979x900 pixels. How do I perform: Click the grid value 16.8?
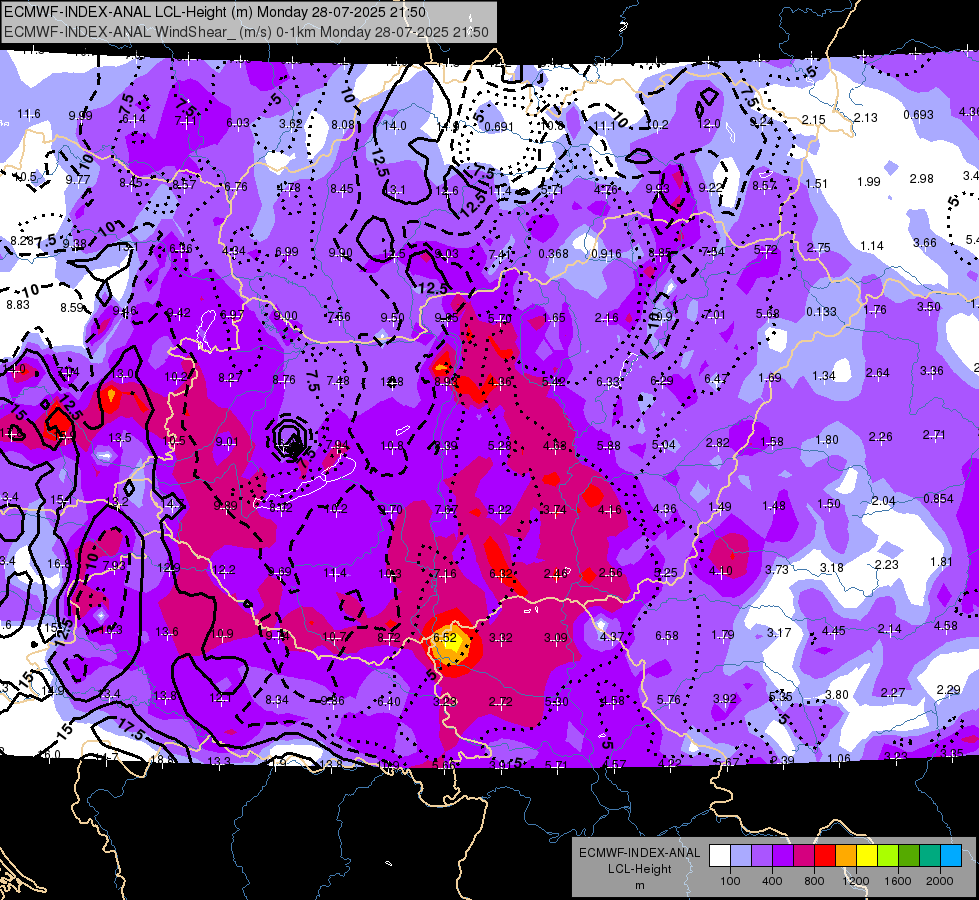pos(59,563)
